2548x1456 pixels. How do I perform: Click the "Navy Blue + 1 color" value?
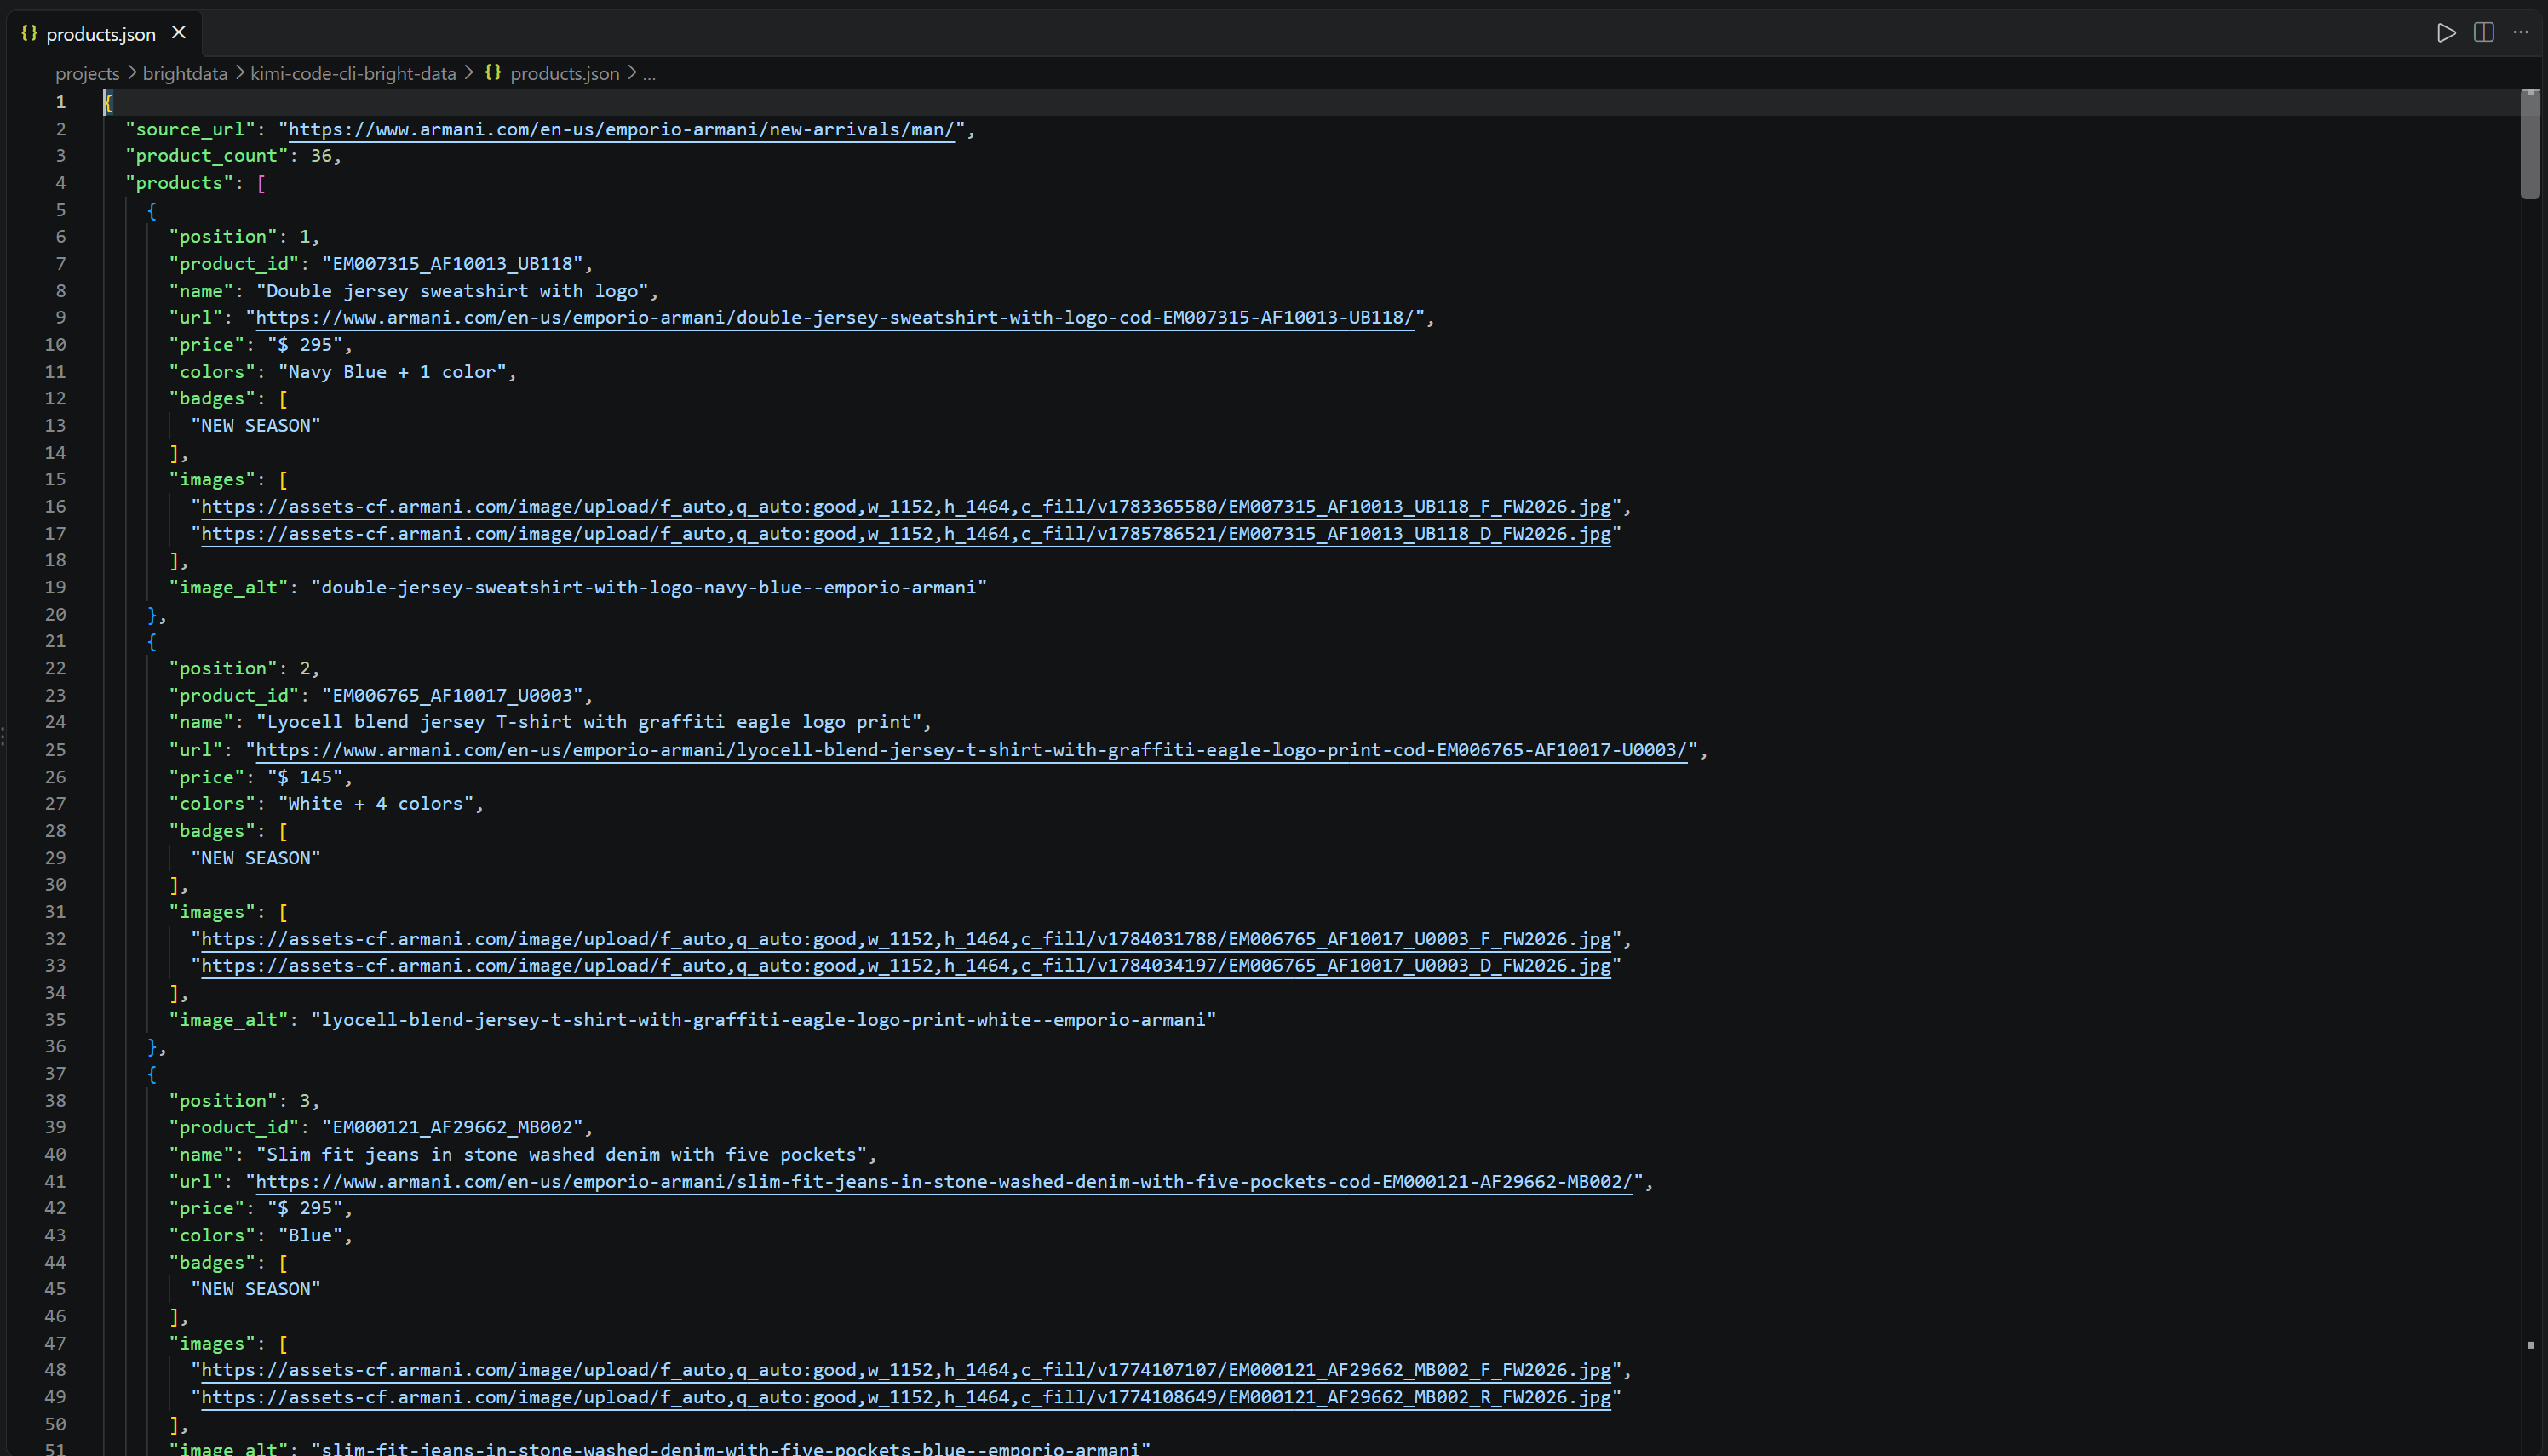pos(392,372)
